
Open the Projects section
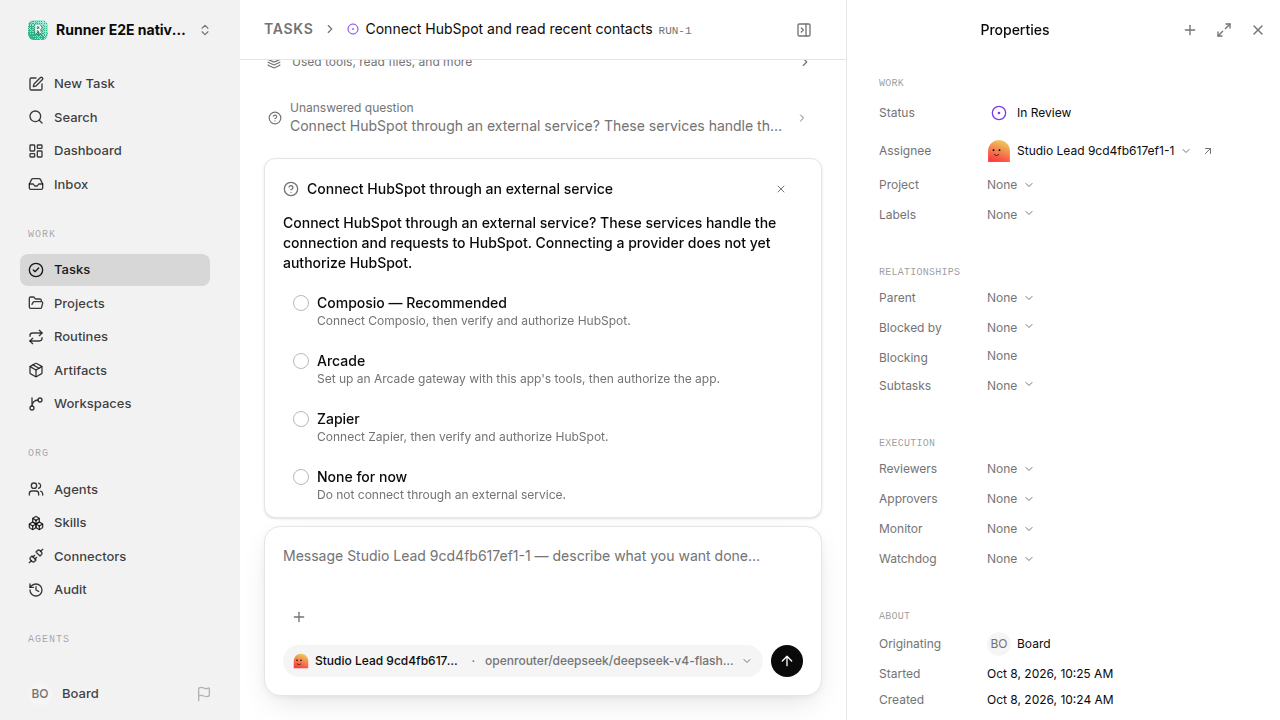(x=115, y=303)
